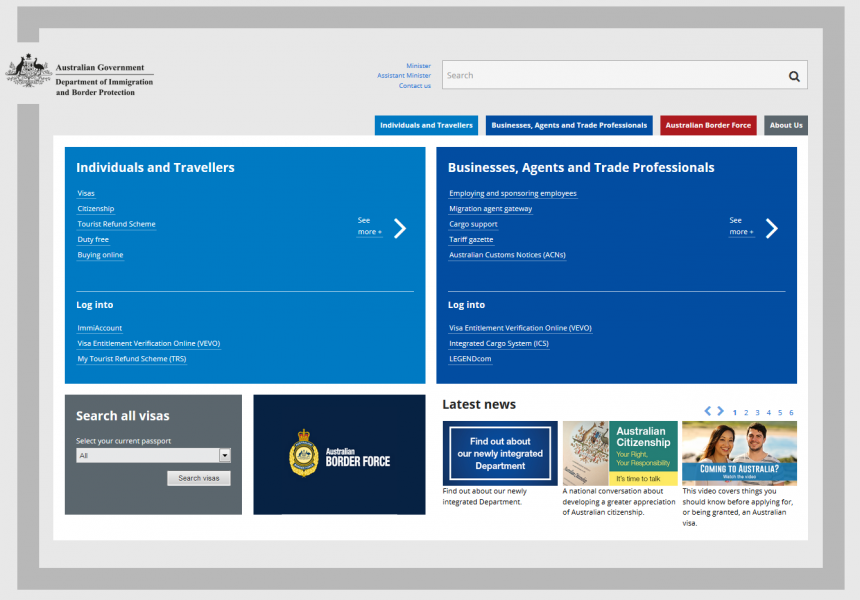The height and width of the screenshot is (600, 860).
Task: Click the Businesses panel right chevron arrow
Action: point(771,228)
